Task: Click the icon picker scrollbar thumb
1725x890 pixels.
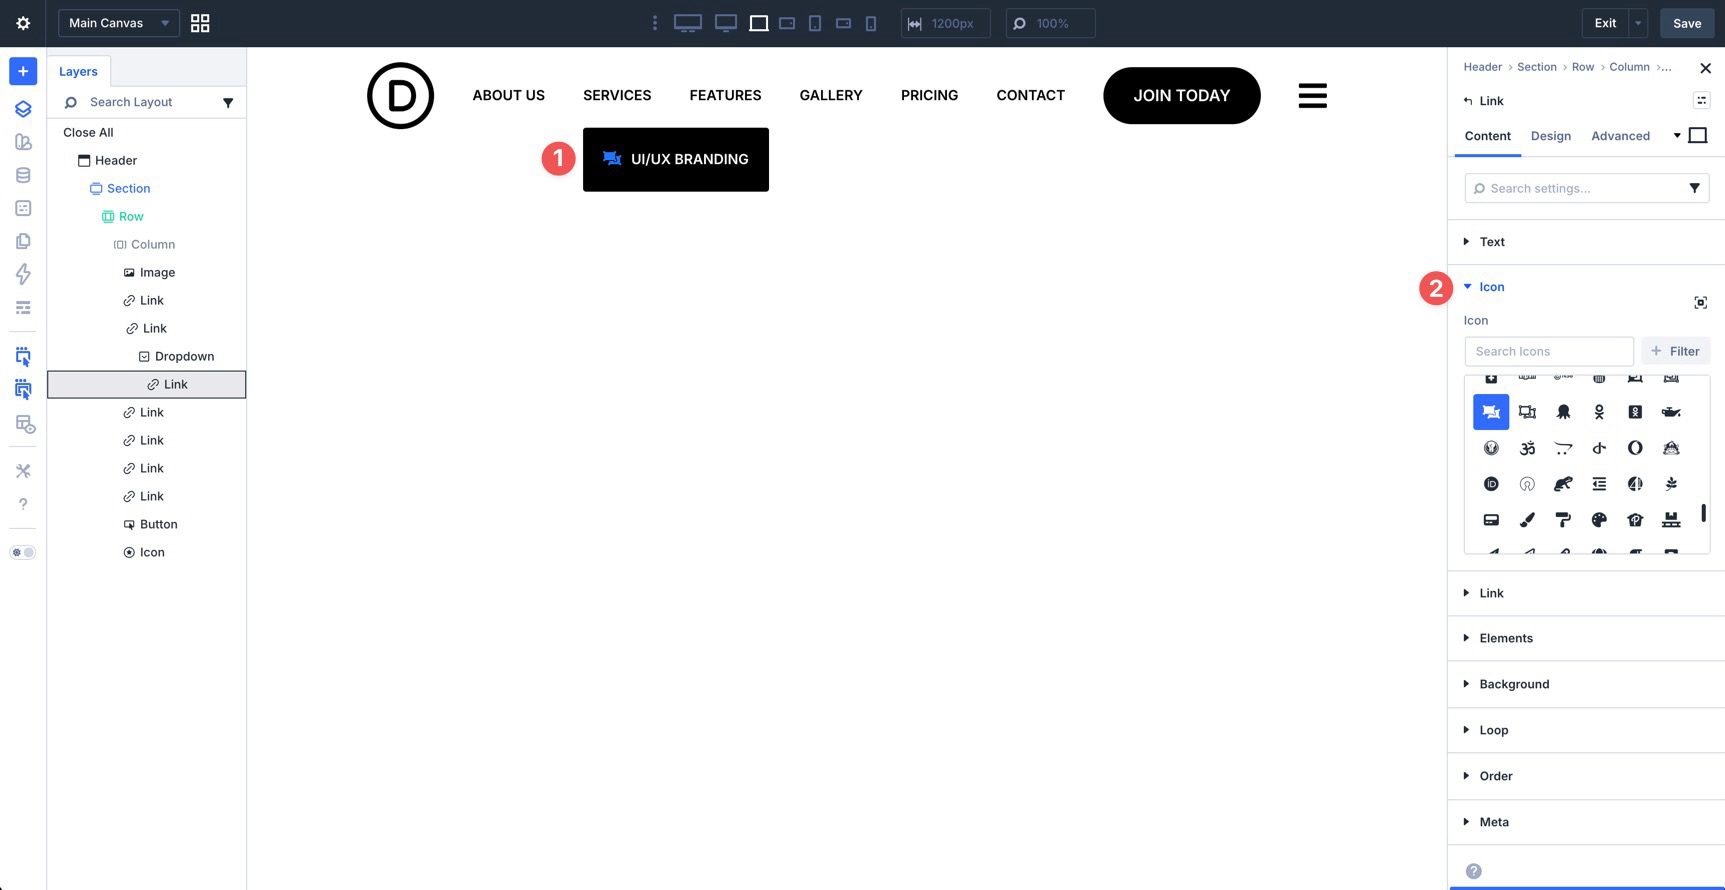Action: (x=1703, y=514)
